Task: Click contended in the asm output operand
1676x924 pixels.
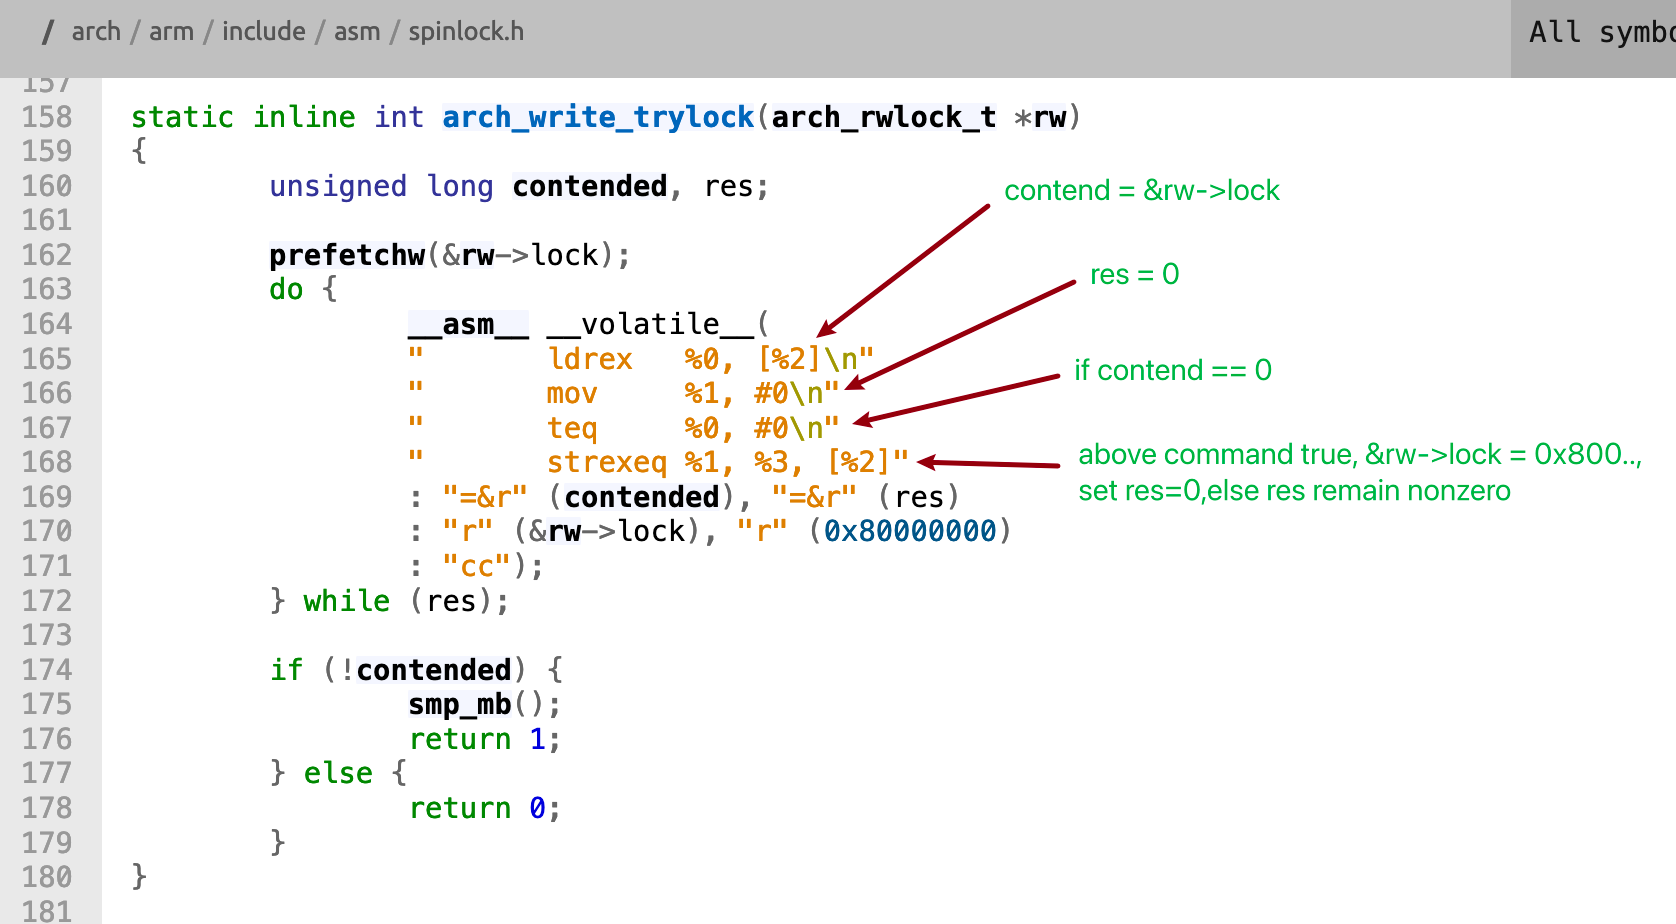Action: pos(642,497)
